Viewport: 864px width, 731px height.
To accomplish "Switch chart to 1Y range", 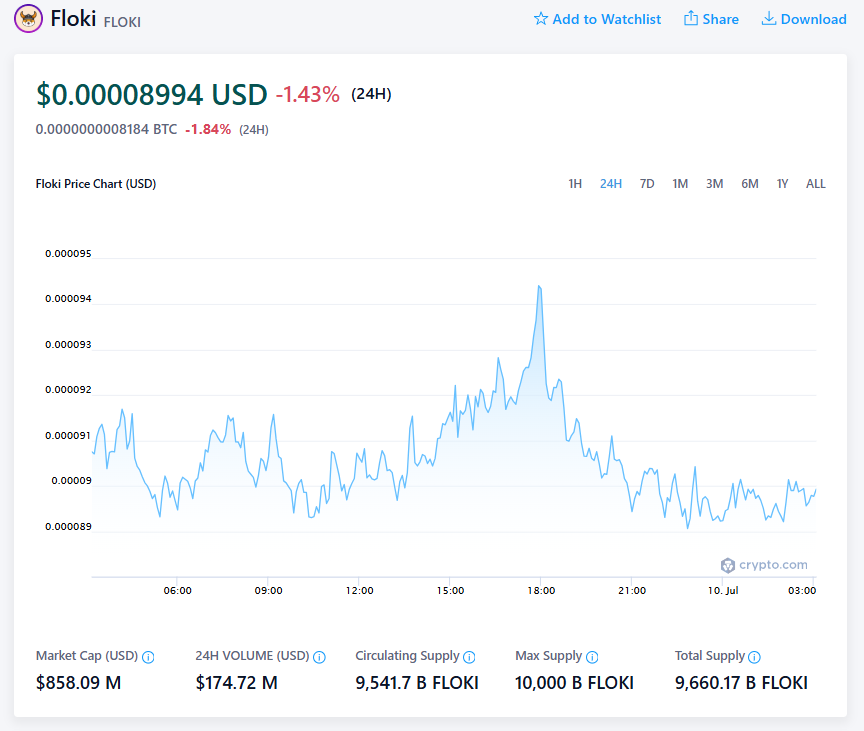I will 782,184.
